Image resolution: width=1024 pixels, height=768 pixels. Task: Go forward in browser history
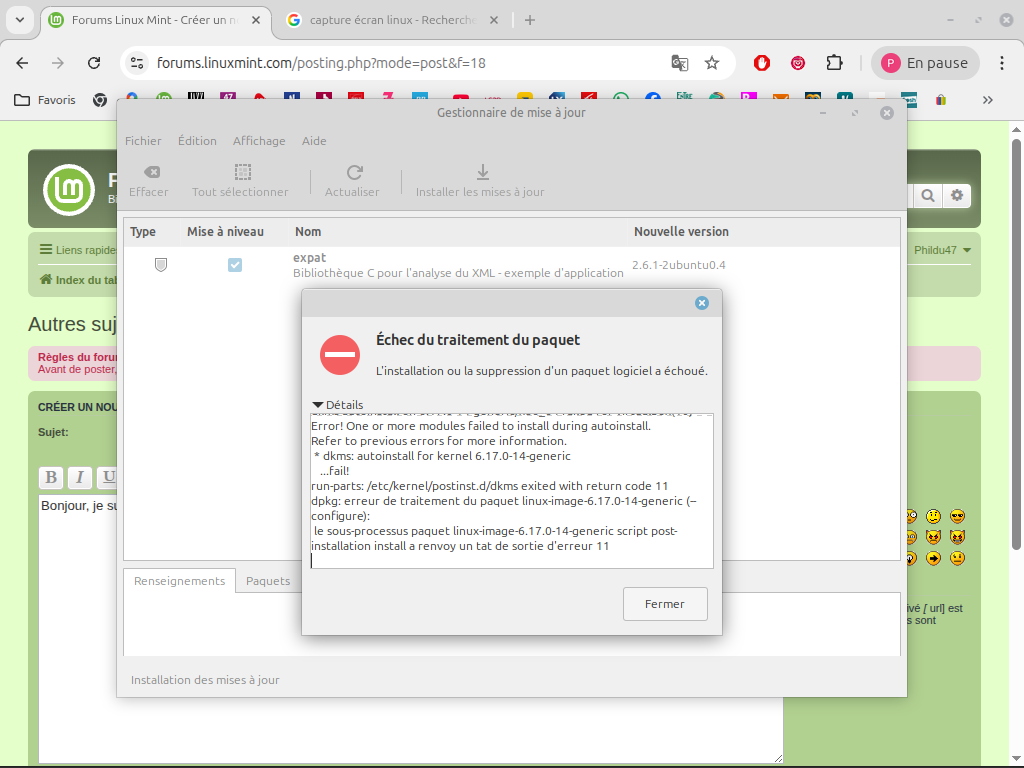click(x=58, y=63)
